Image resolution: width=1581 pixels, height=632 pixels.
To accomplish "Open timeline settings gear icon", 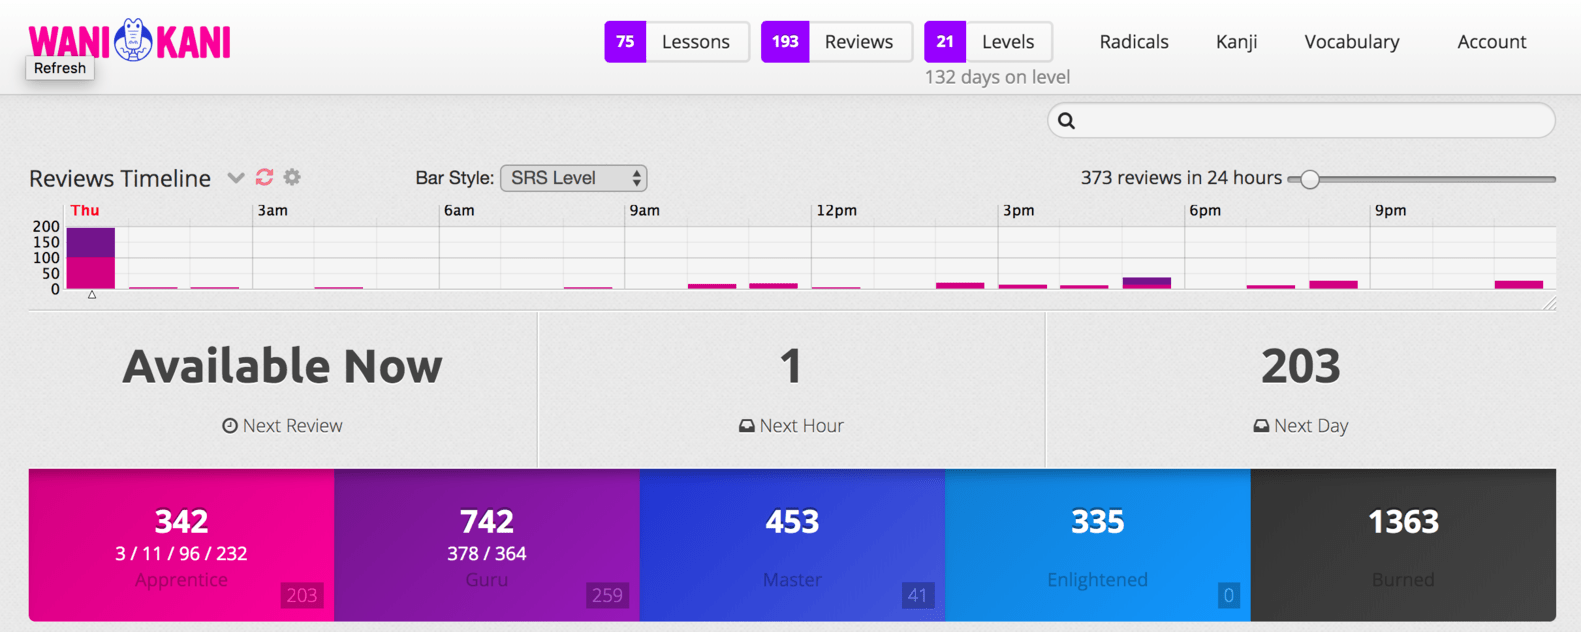I will tap(292, 177).
